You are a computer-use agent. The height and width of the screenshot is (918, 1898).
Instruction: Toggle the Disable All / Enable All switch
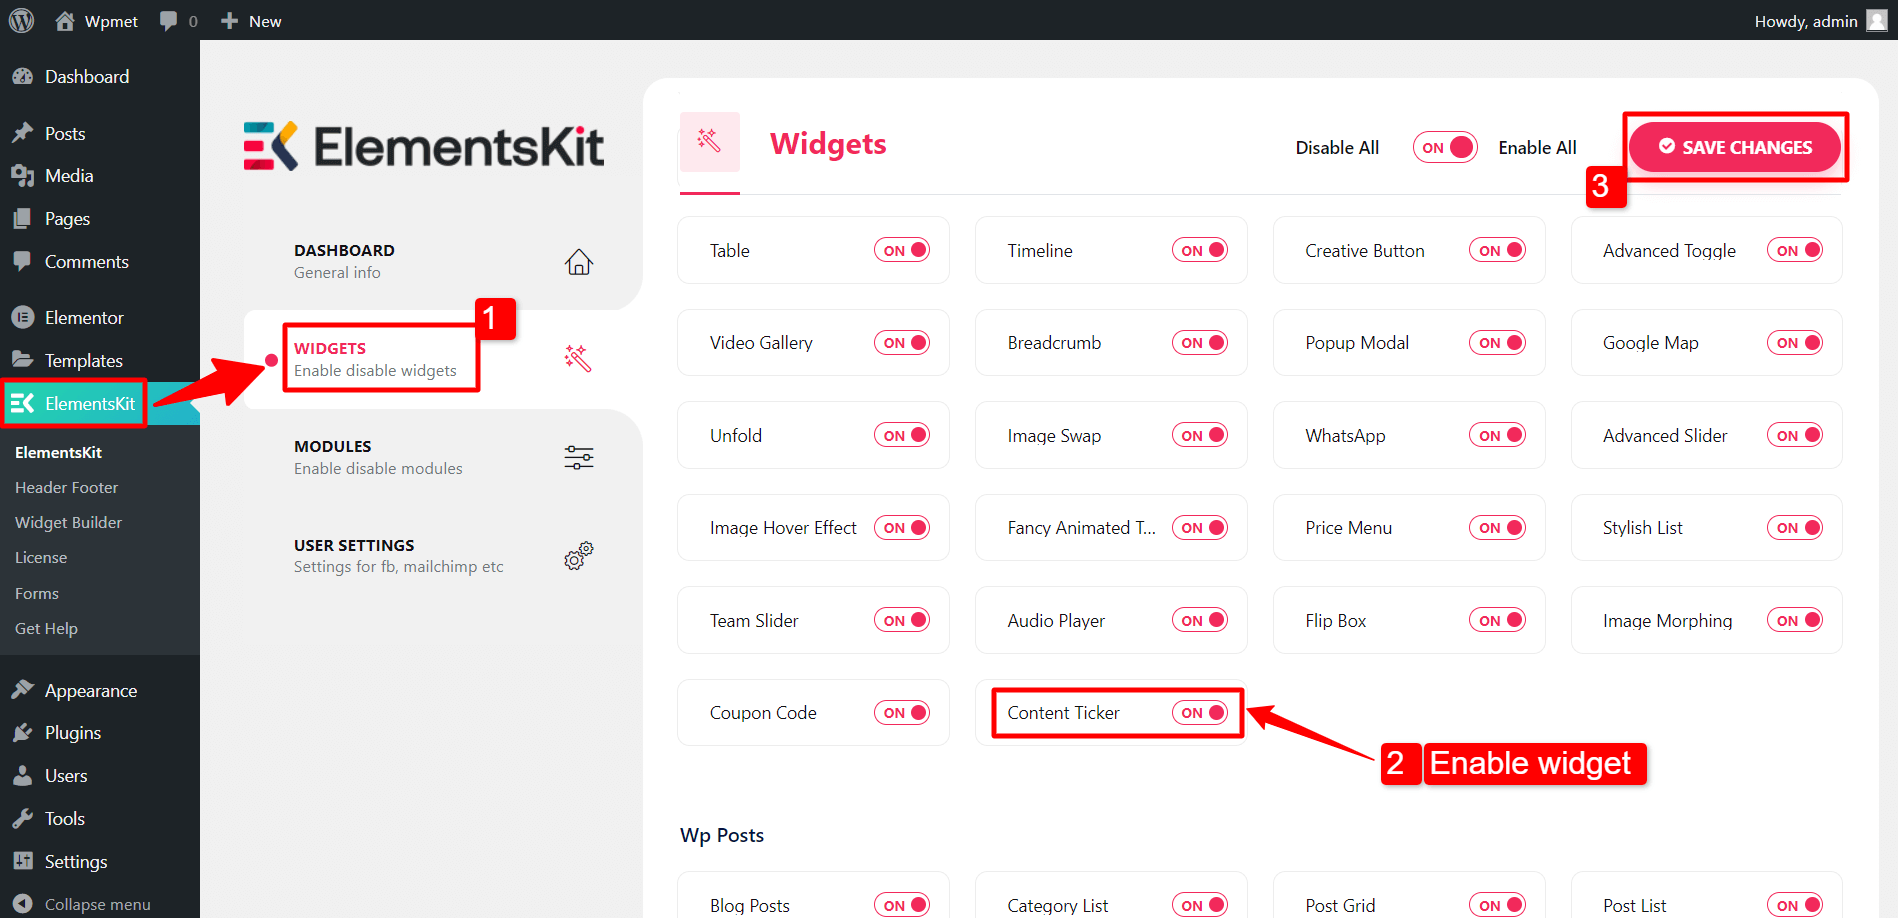1445,147
